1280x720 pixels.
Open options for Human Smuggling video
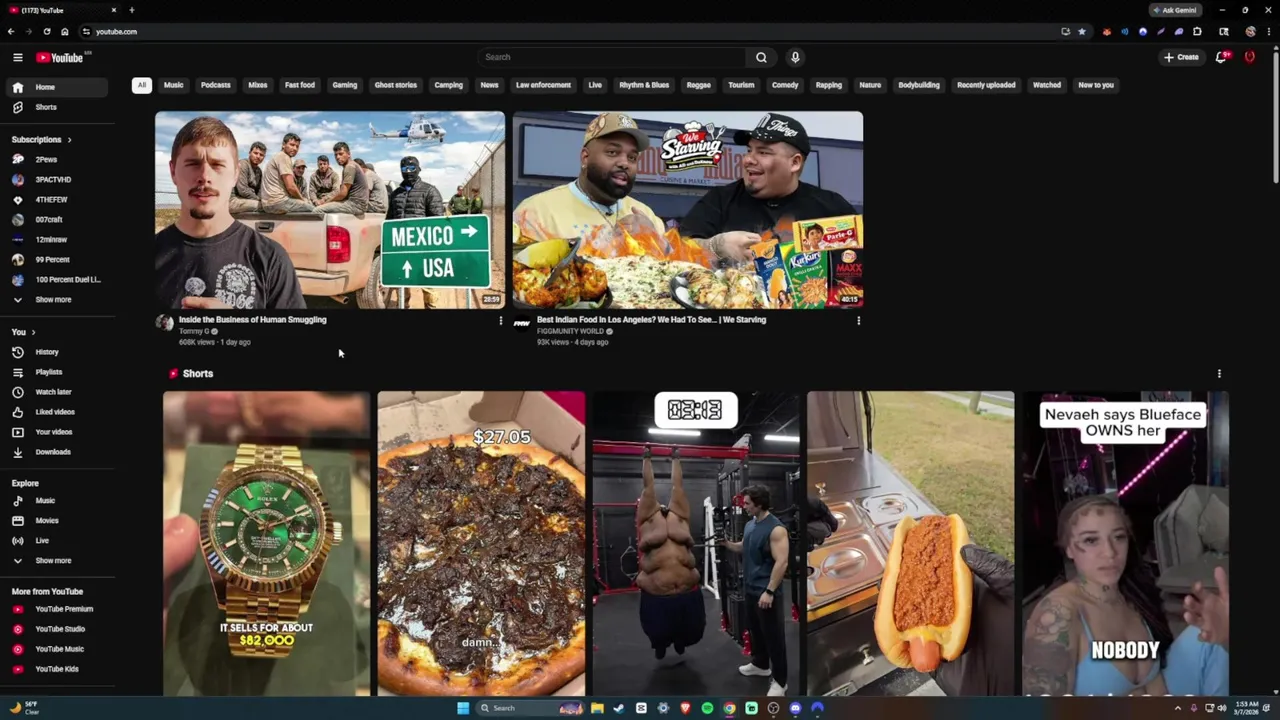(x=501, y=321)
